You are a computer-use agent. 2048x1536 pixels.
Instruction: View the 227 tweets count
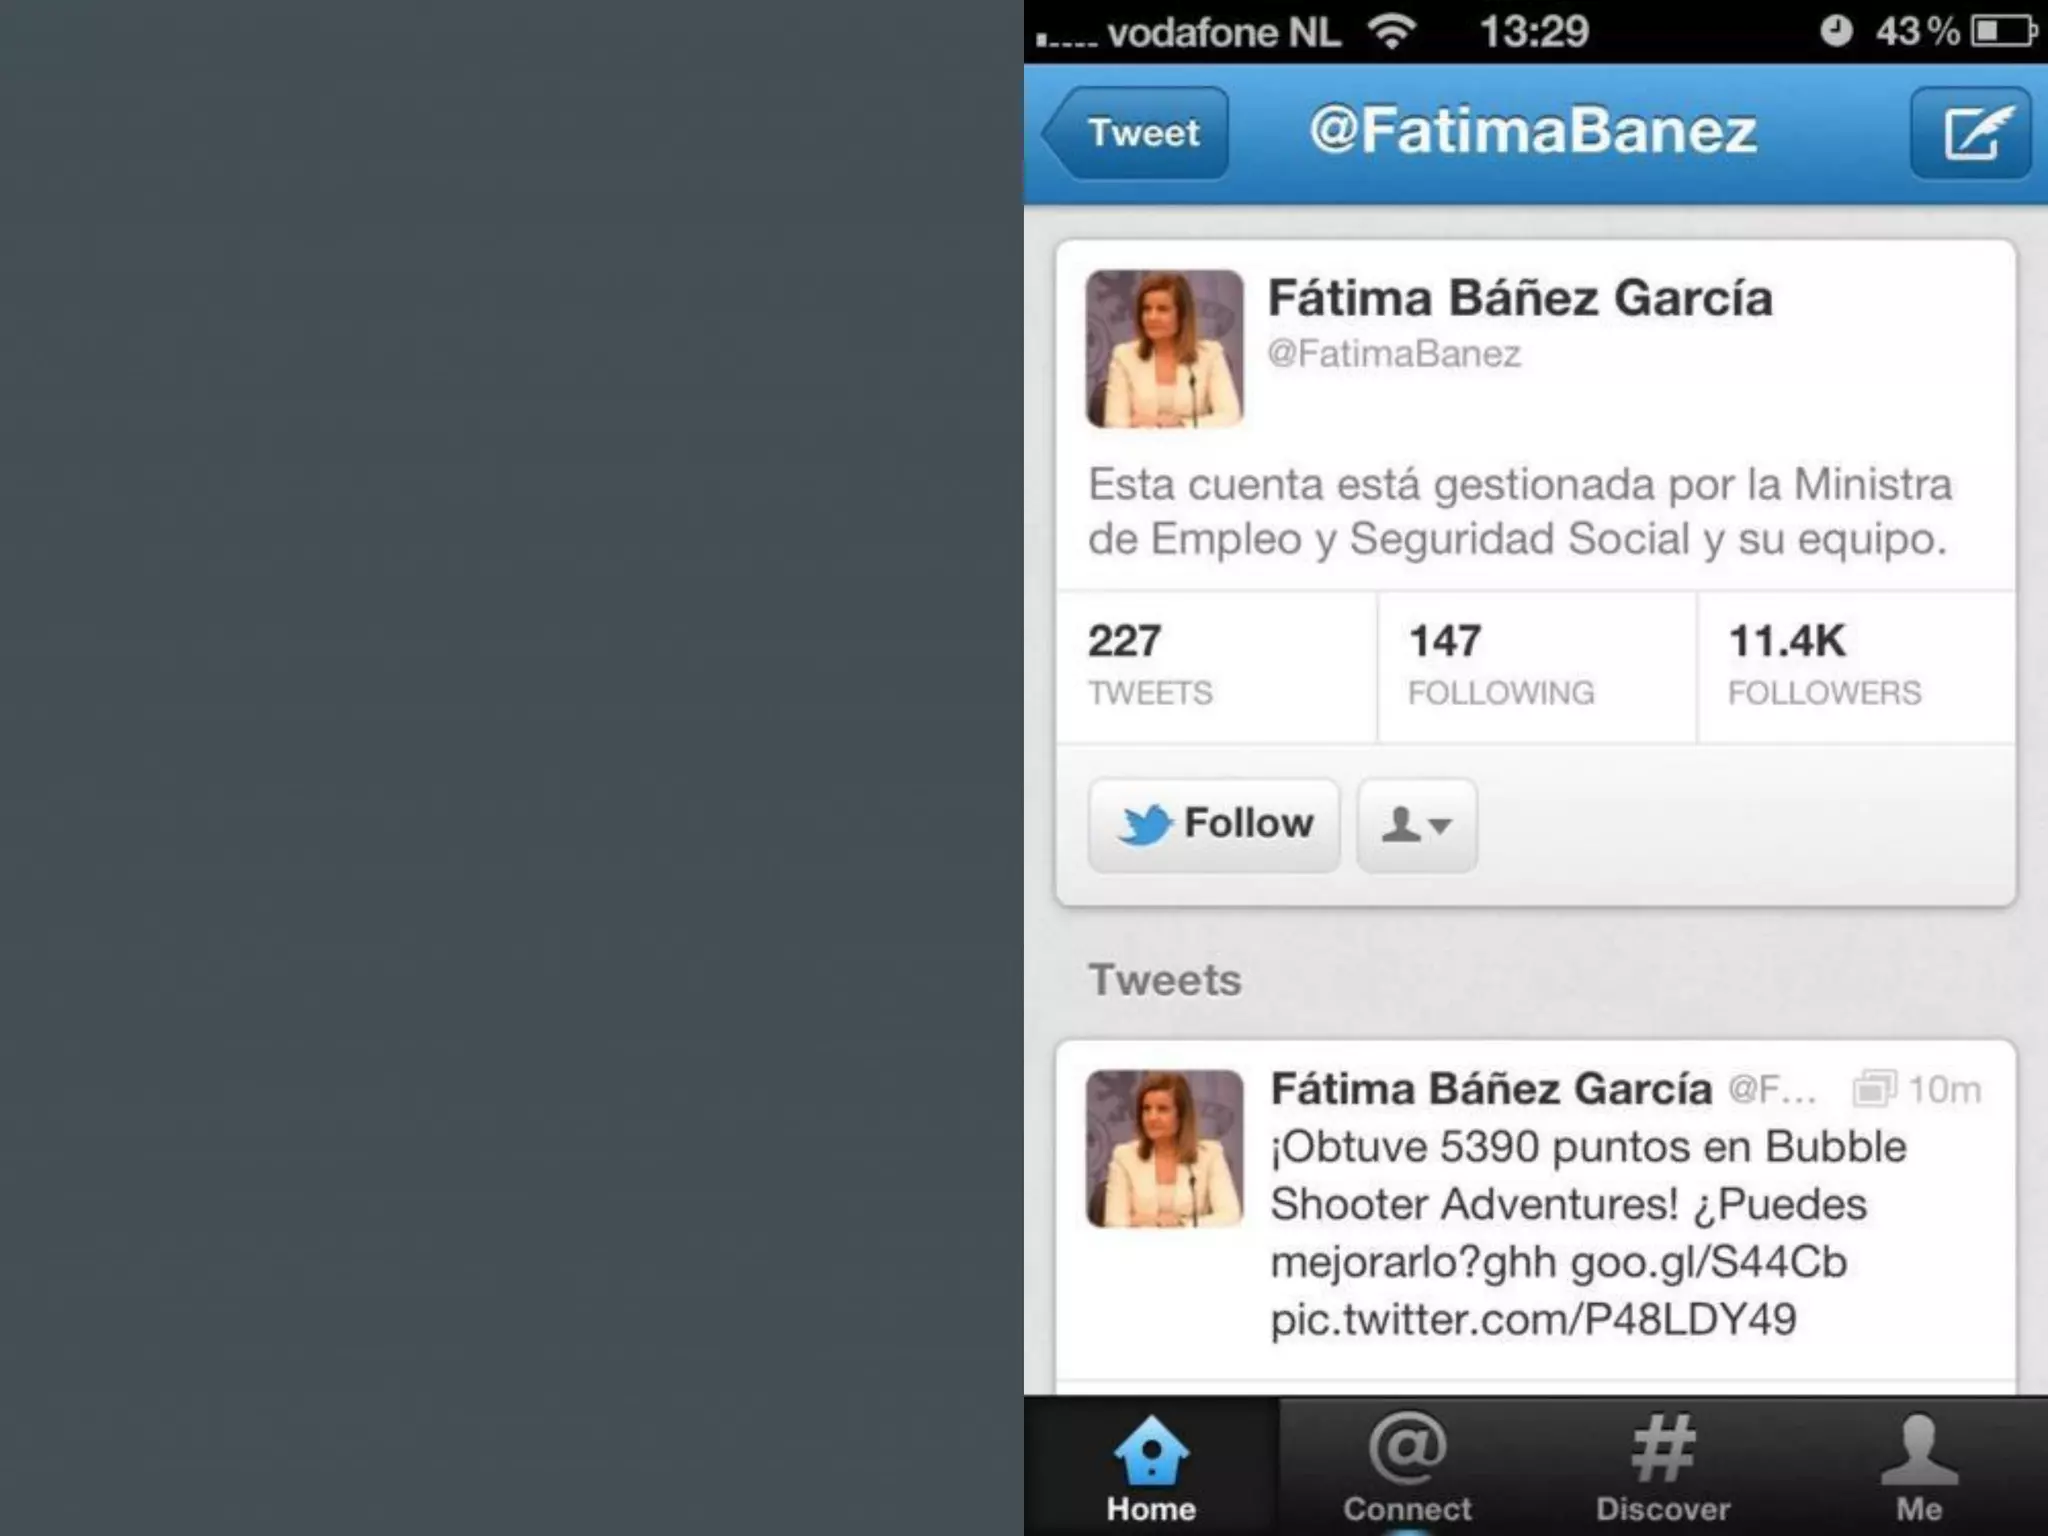[1216, 666]
